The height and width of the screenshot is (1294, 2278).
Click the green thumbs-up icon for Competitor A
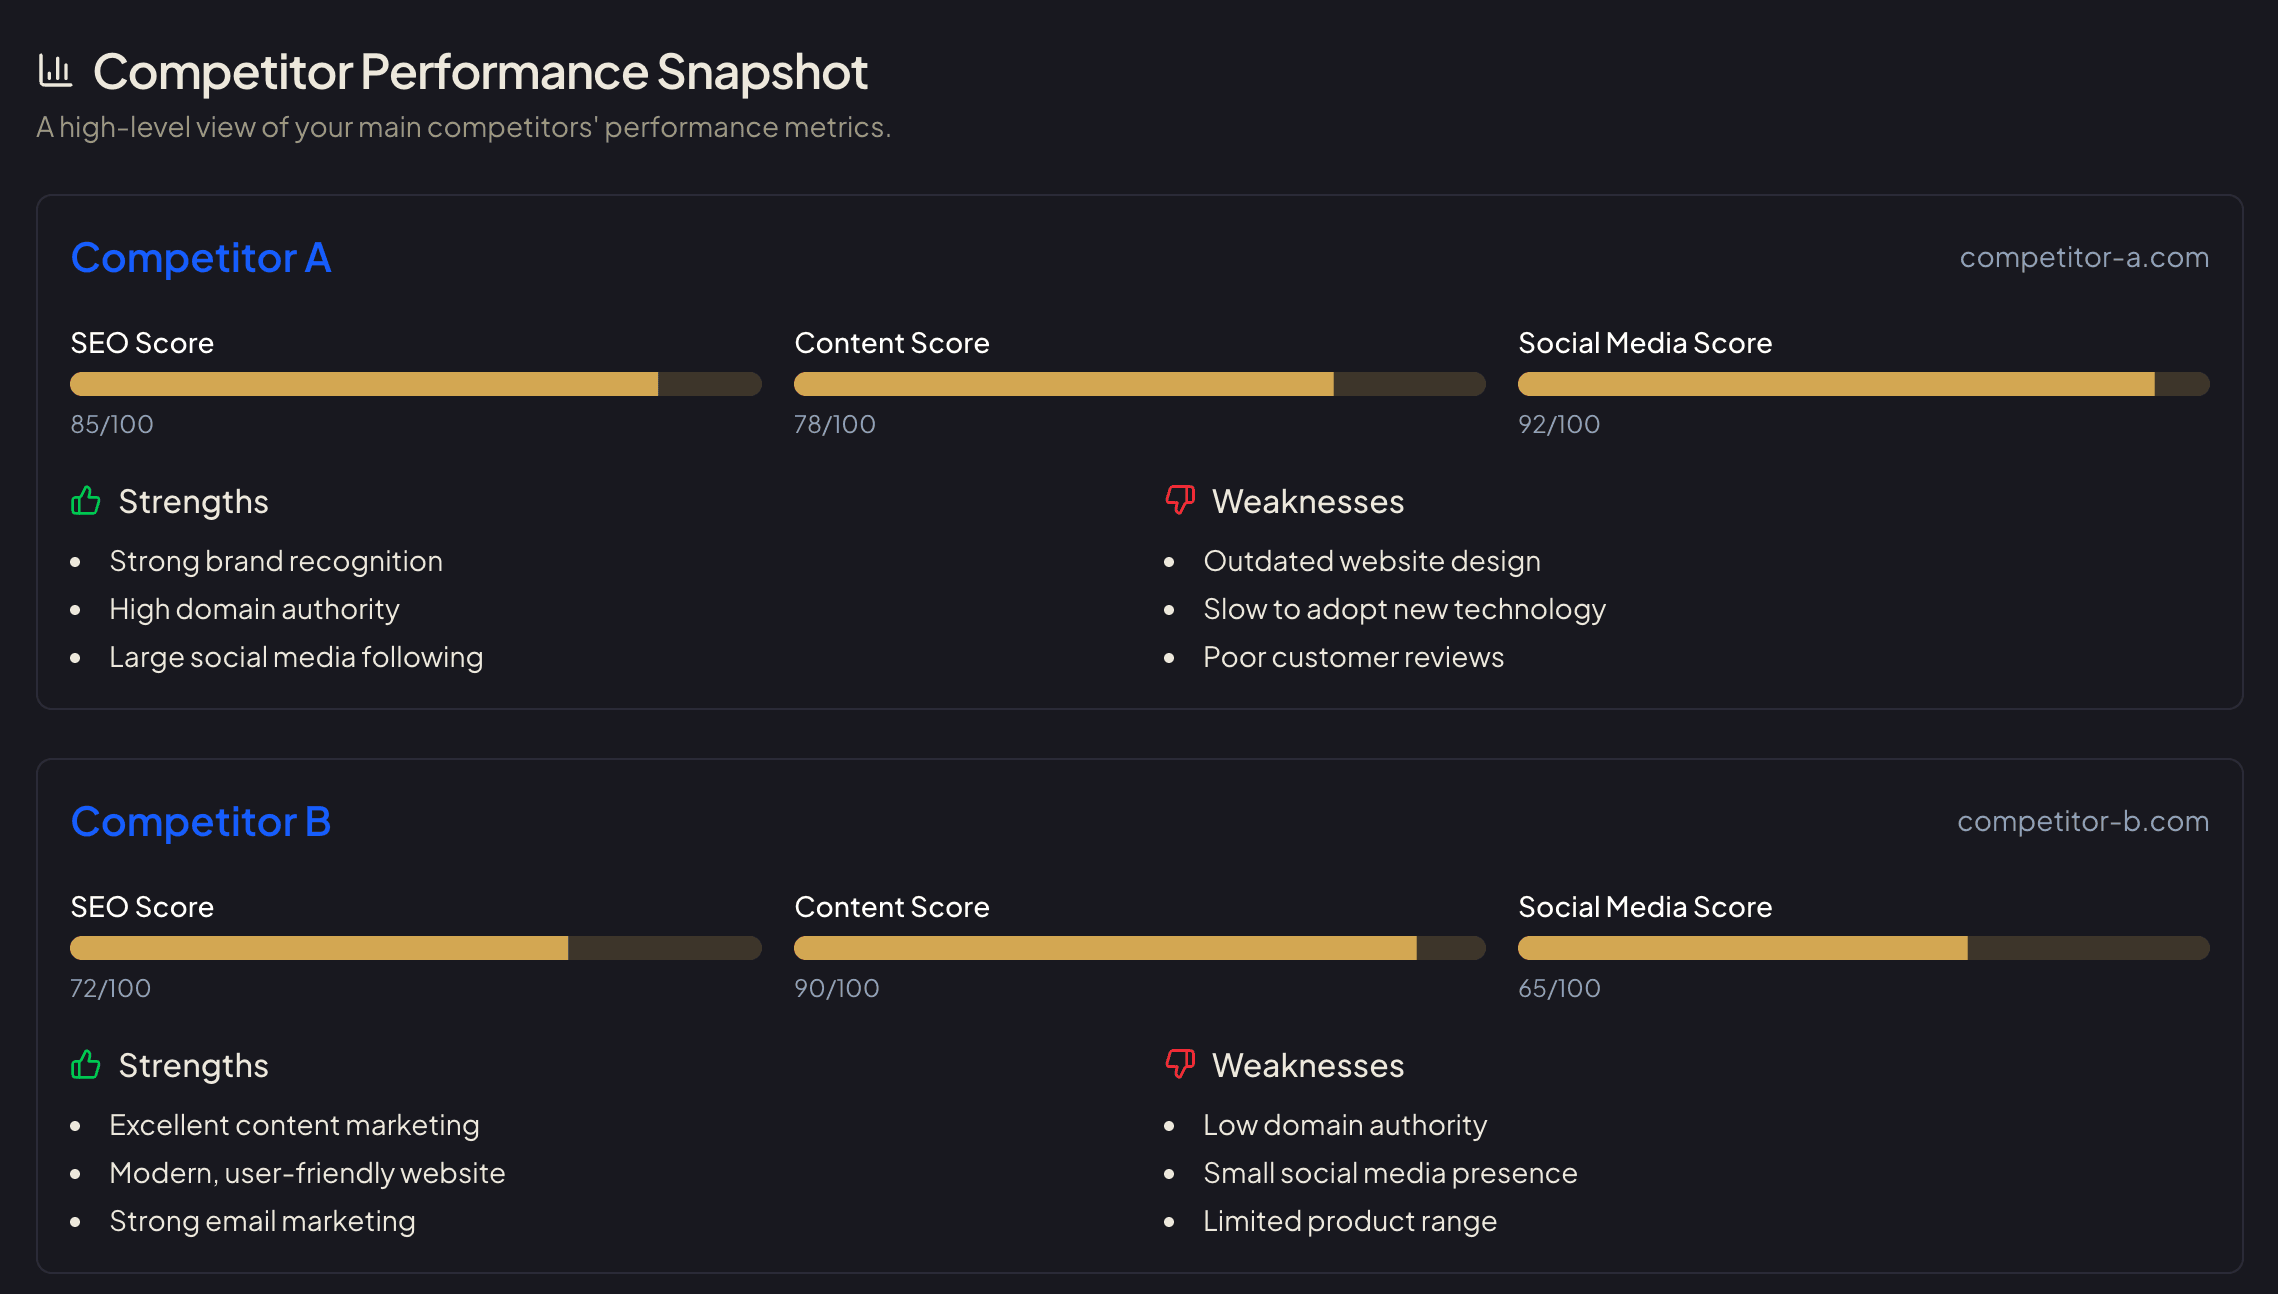coord(84,501)
